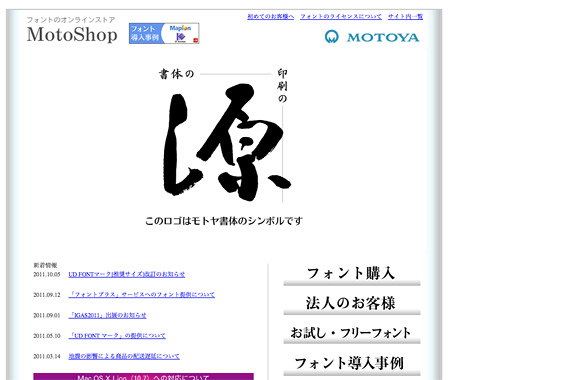Viewport: 580px width, 380px height.
Task: Go to お試し・フリーフォント section
Action: [352, 333]
